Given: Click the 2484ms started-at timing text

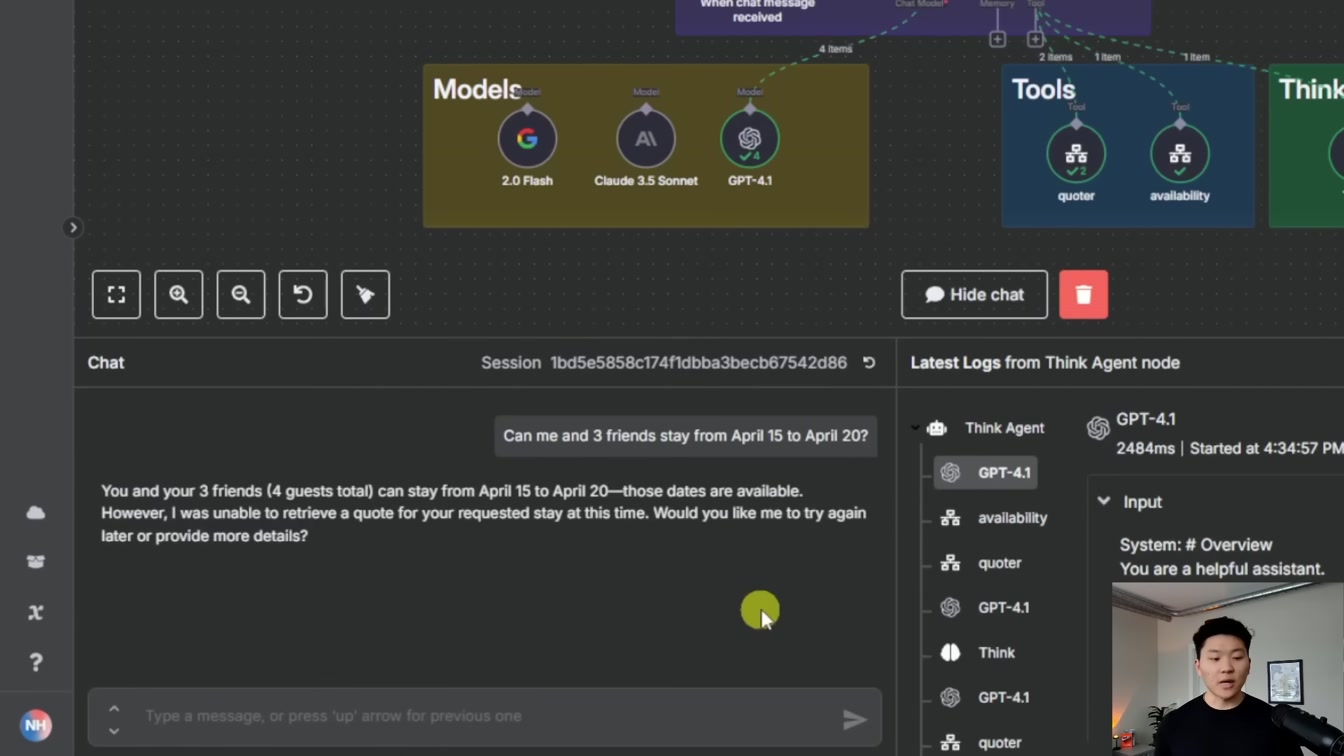Looking at the screenshot, I should (1230, 448).
